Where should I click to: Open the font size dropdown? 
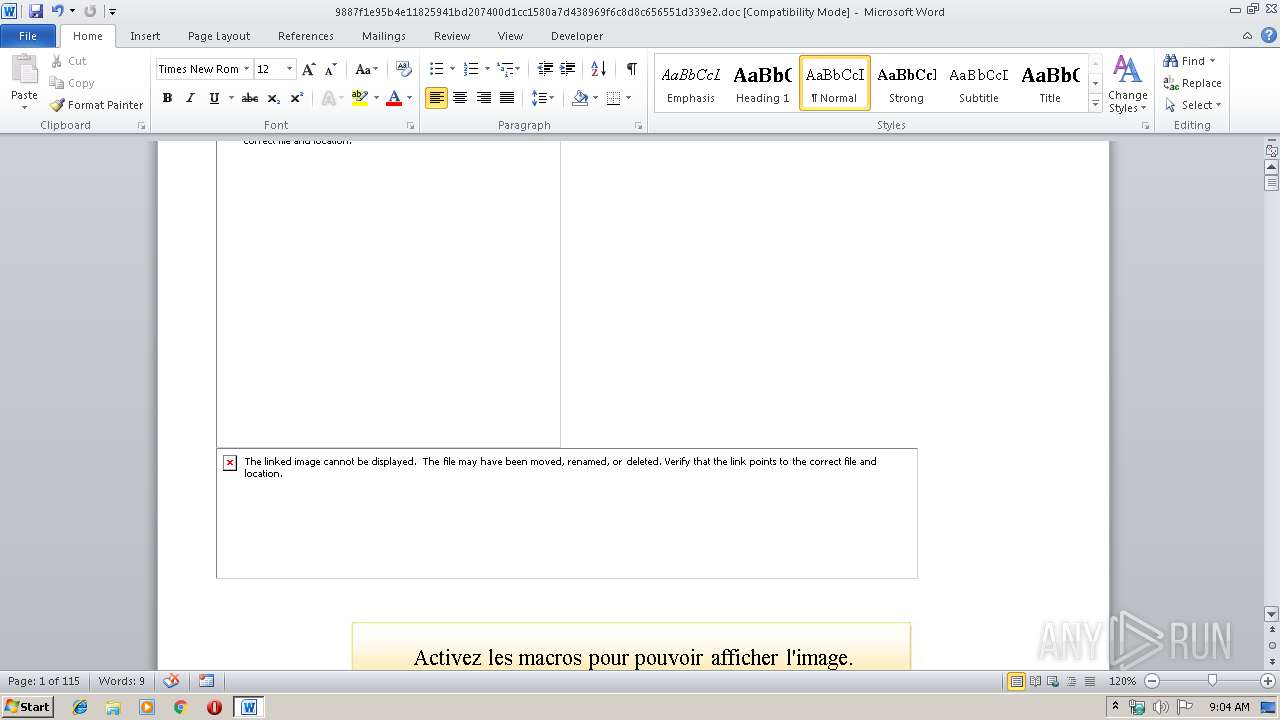click(x=290, y=69)
